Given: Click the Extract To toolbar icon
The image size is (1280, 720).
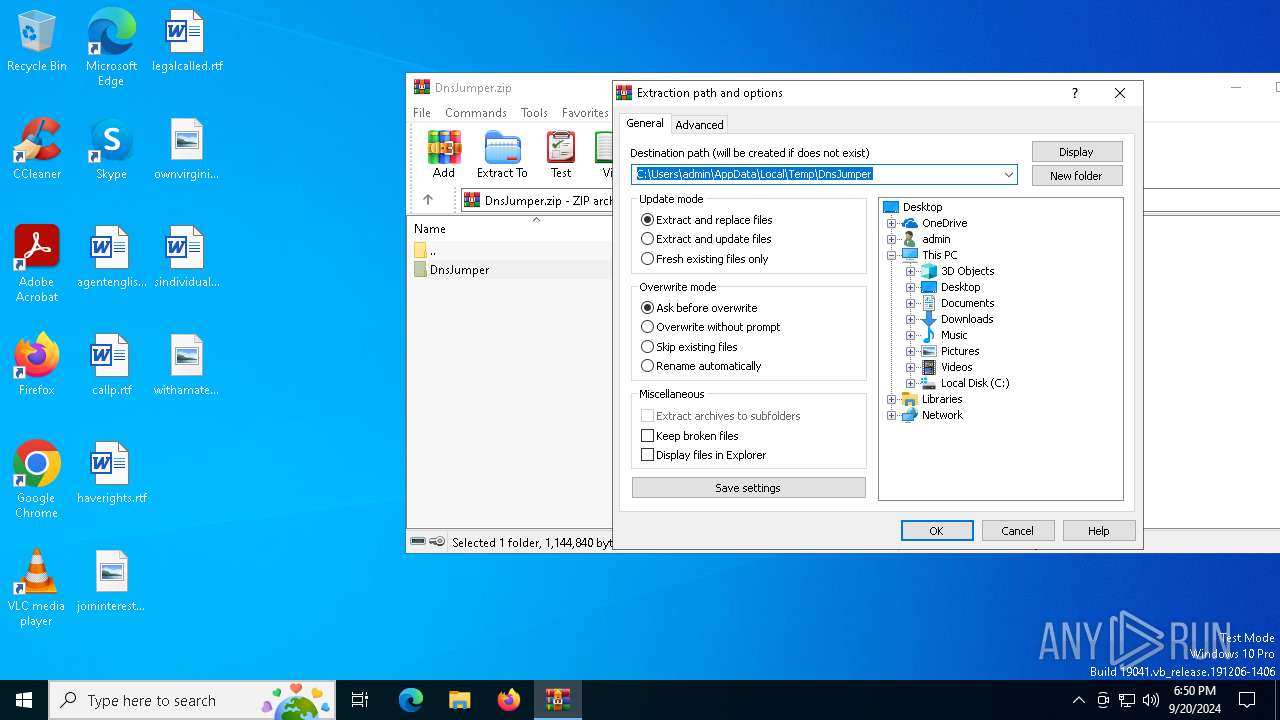Looking at the screenshot, I should point(502,155).
